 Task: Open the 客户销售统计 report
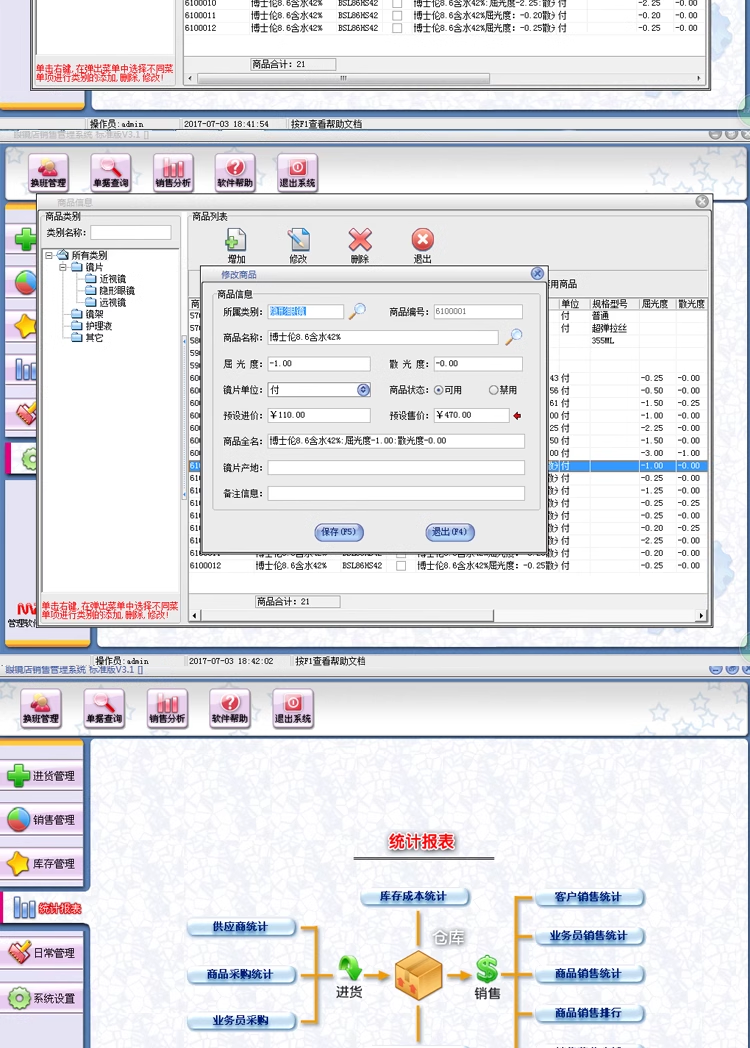coord(589,897)
